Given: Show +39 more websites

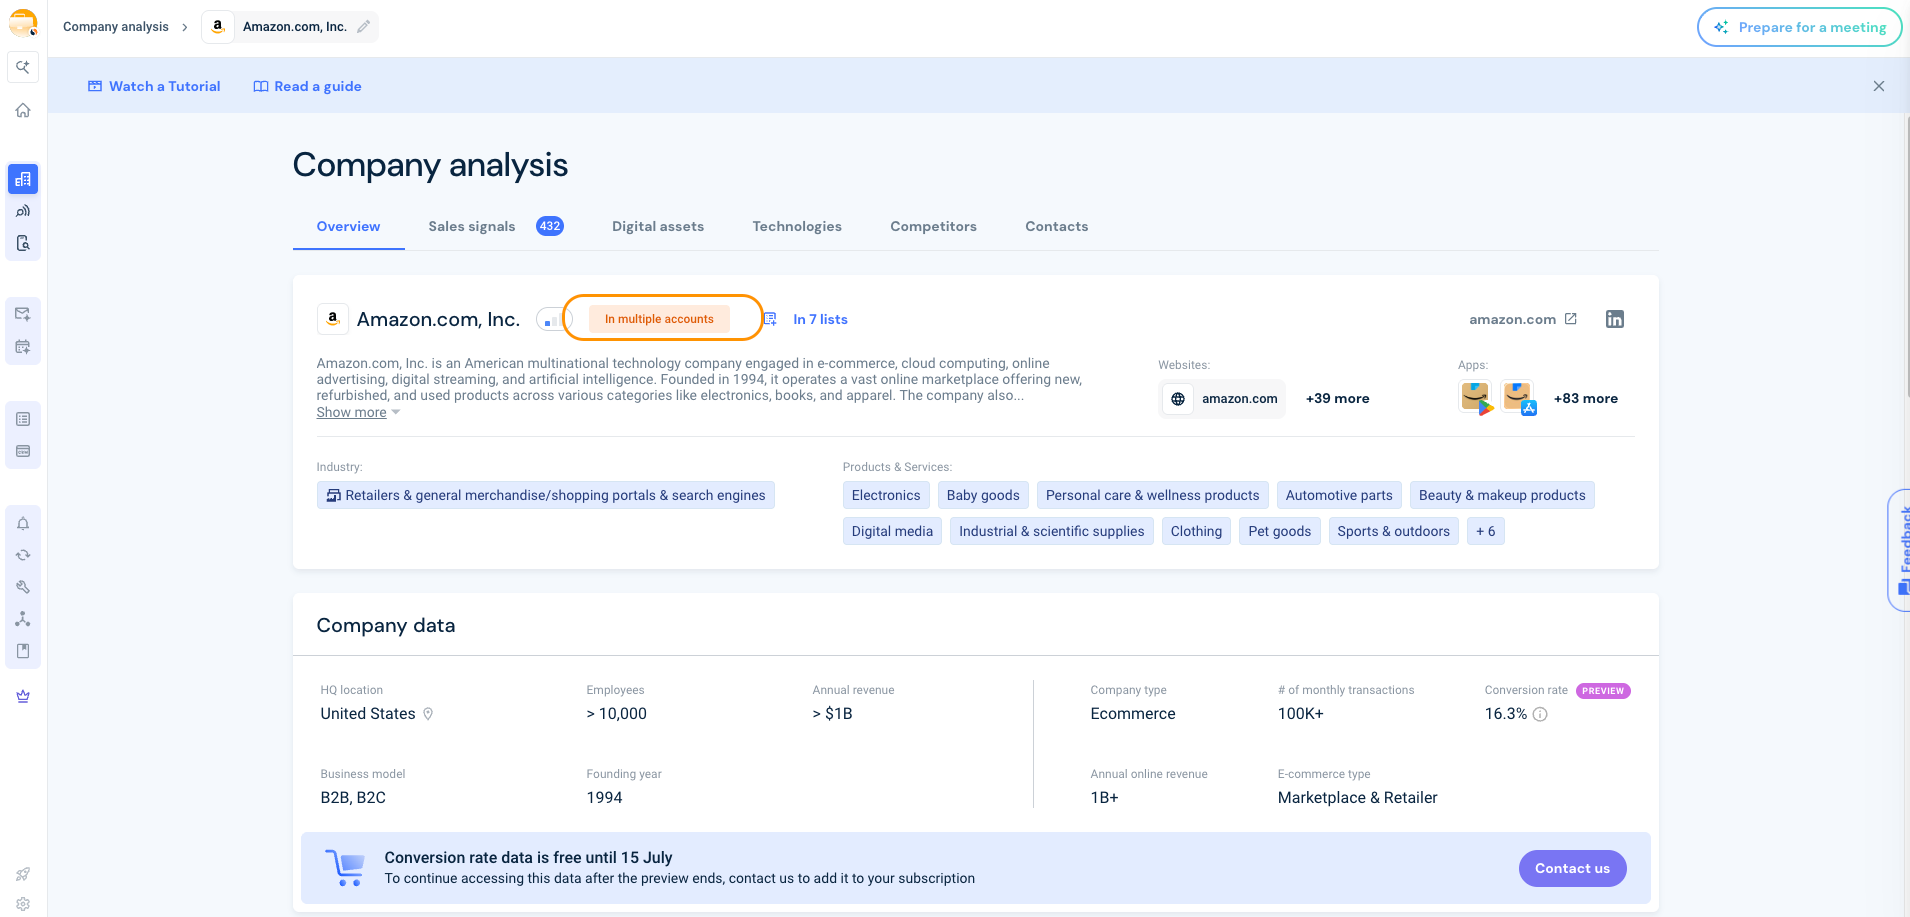Looking at the screenshot, I should coord(1337,398).
